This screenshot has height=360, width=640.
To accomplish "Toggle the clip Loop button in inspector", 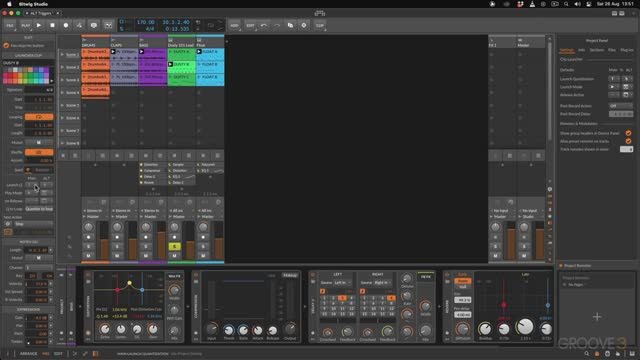I will click(39, 117).
